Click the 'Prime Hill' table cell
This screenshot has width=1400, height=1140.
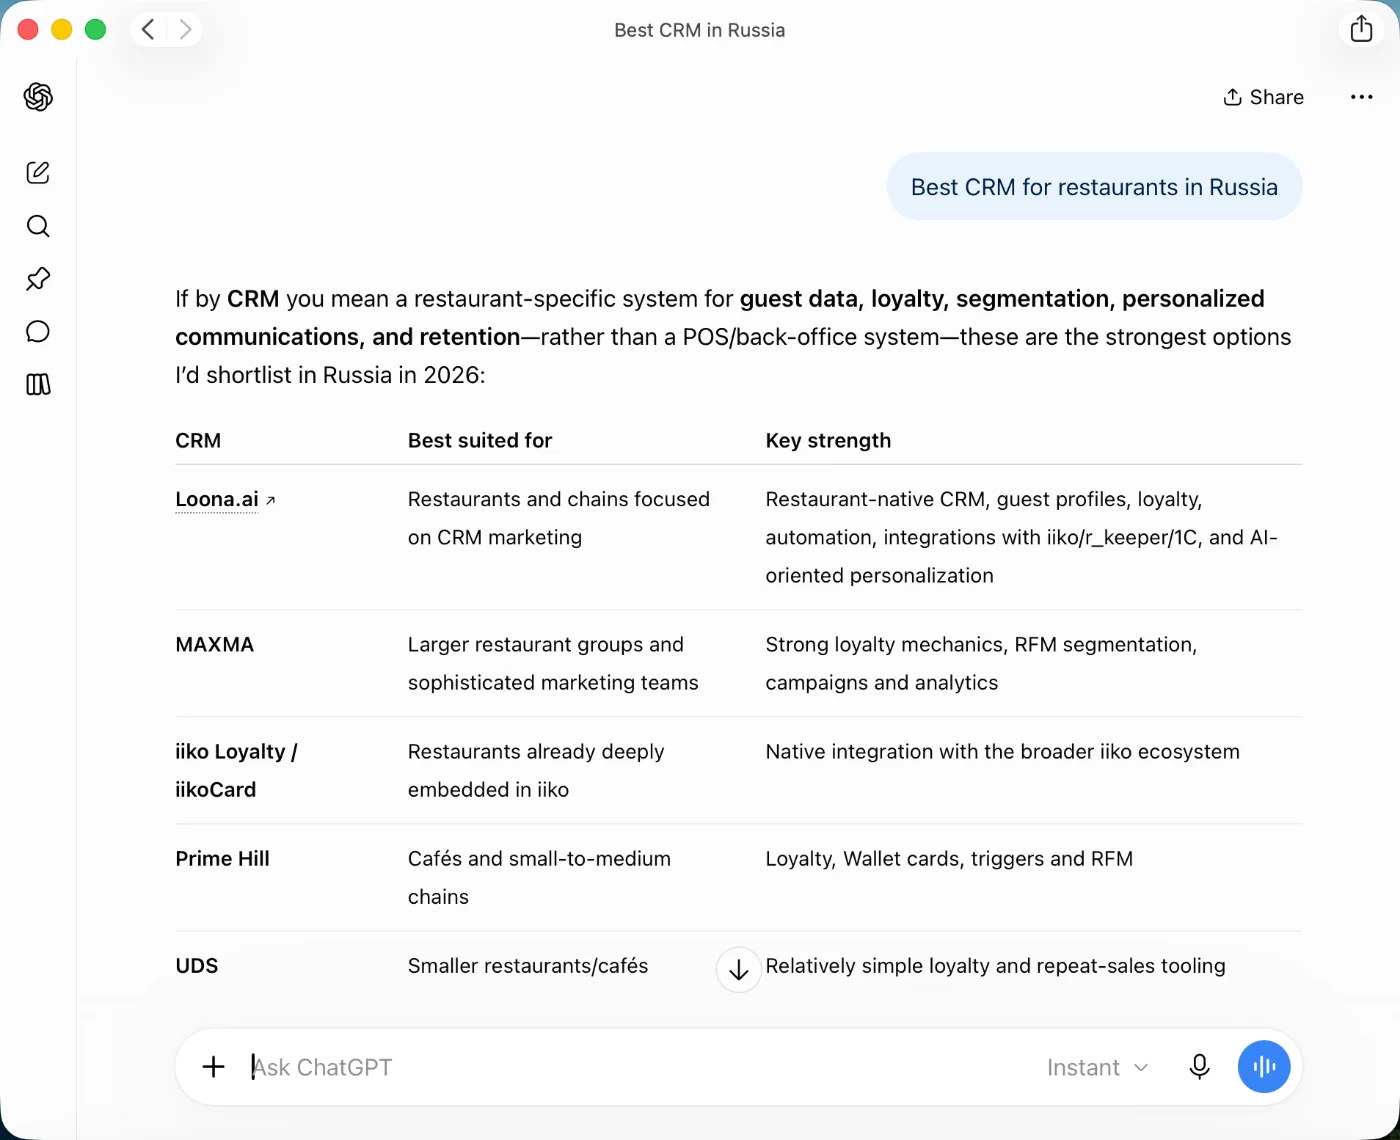[222, 859]
